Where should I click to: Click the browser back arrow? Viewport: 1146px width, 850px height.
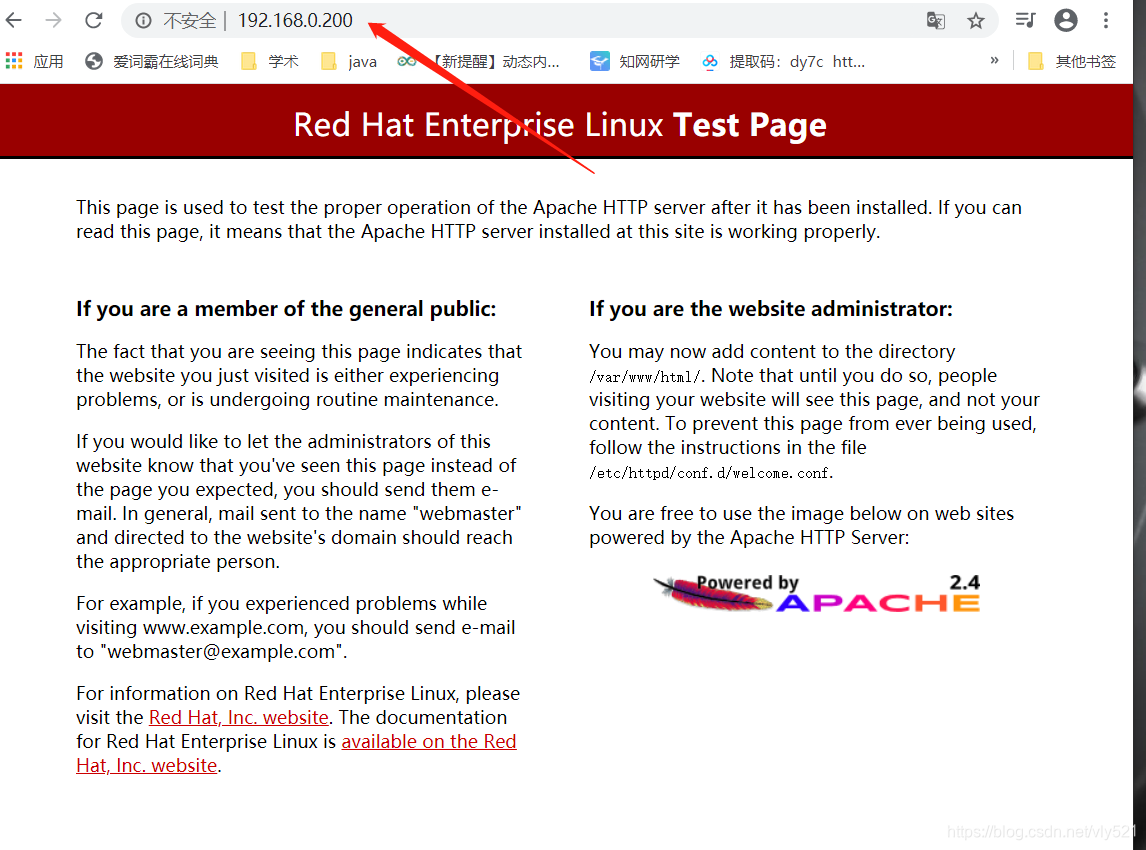coord(14,20)
